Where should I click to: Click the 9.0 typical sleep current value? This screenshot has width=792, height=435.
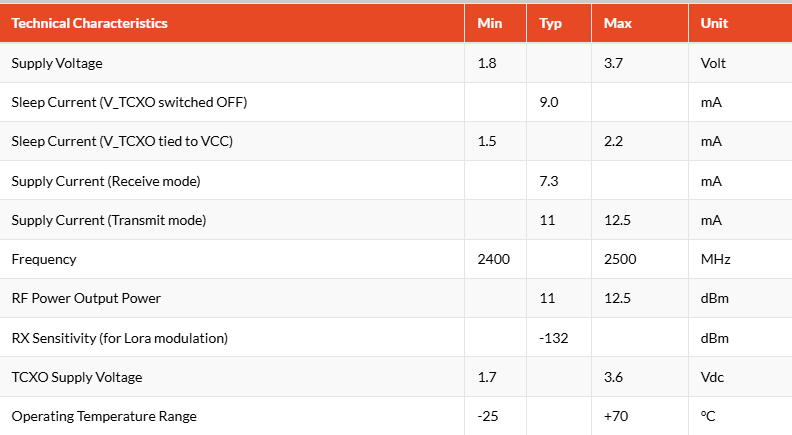[x=549, y=102]
